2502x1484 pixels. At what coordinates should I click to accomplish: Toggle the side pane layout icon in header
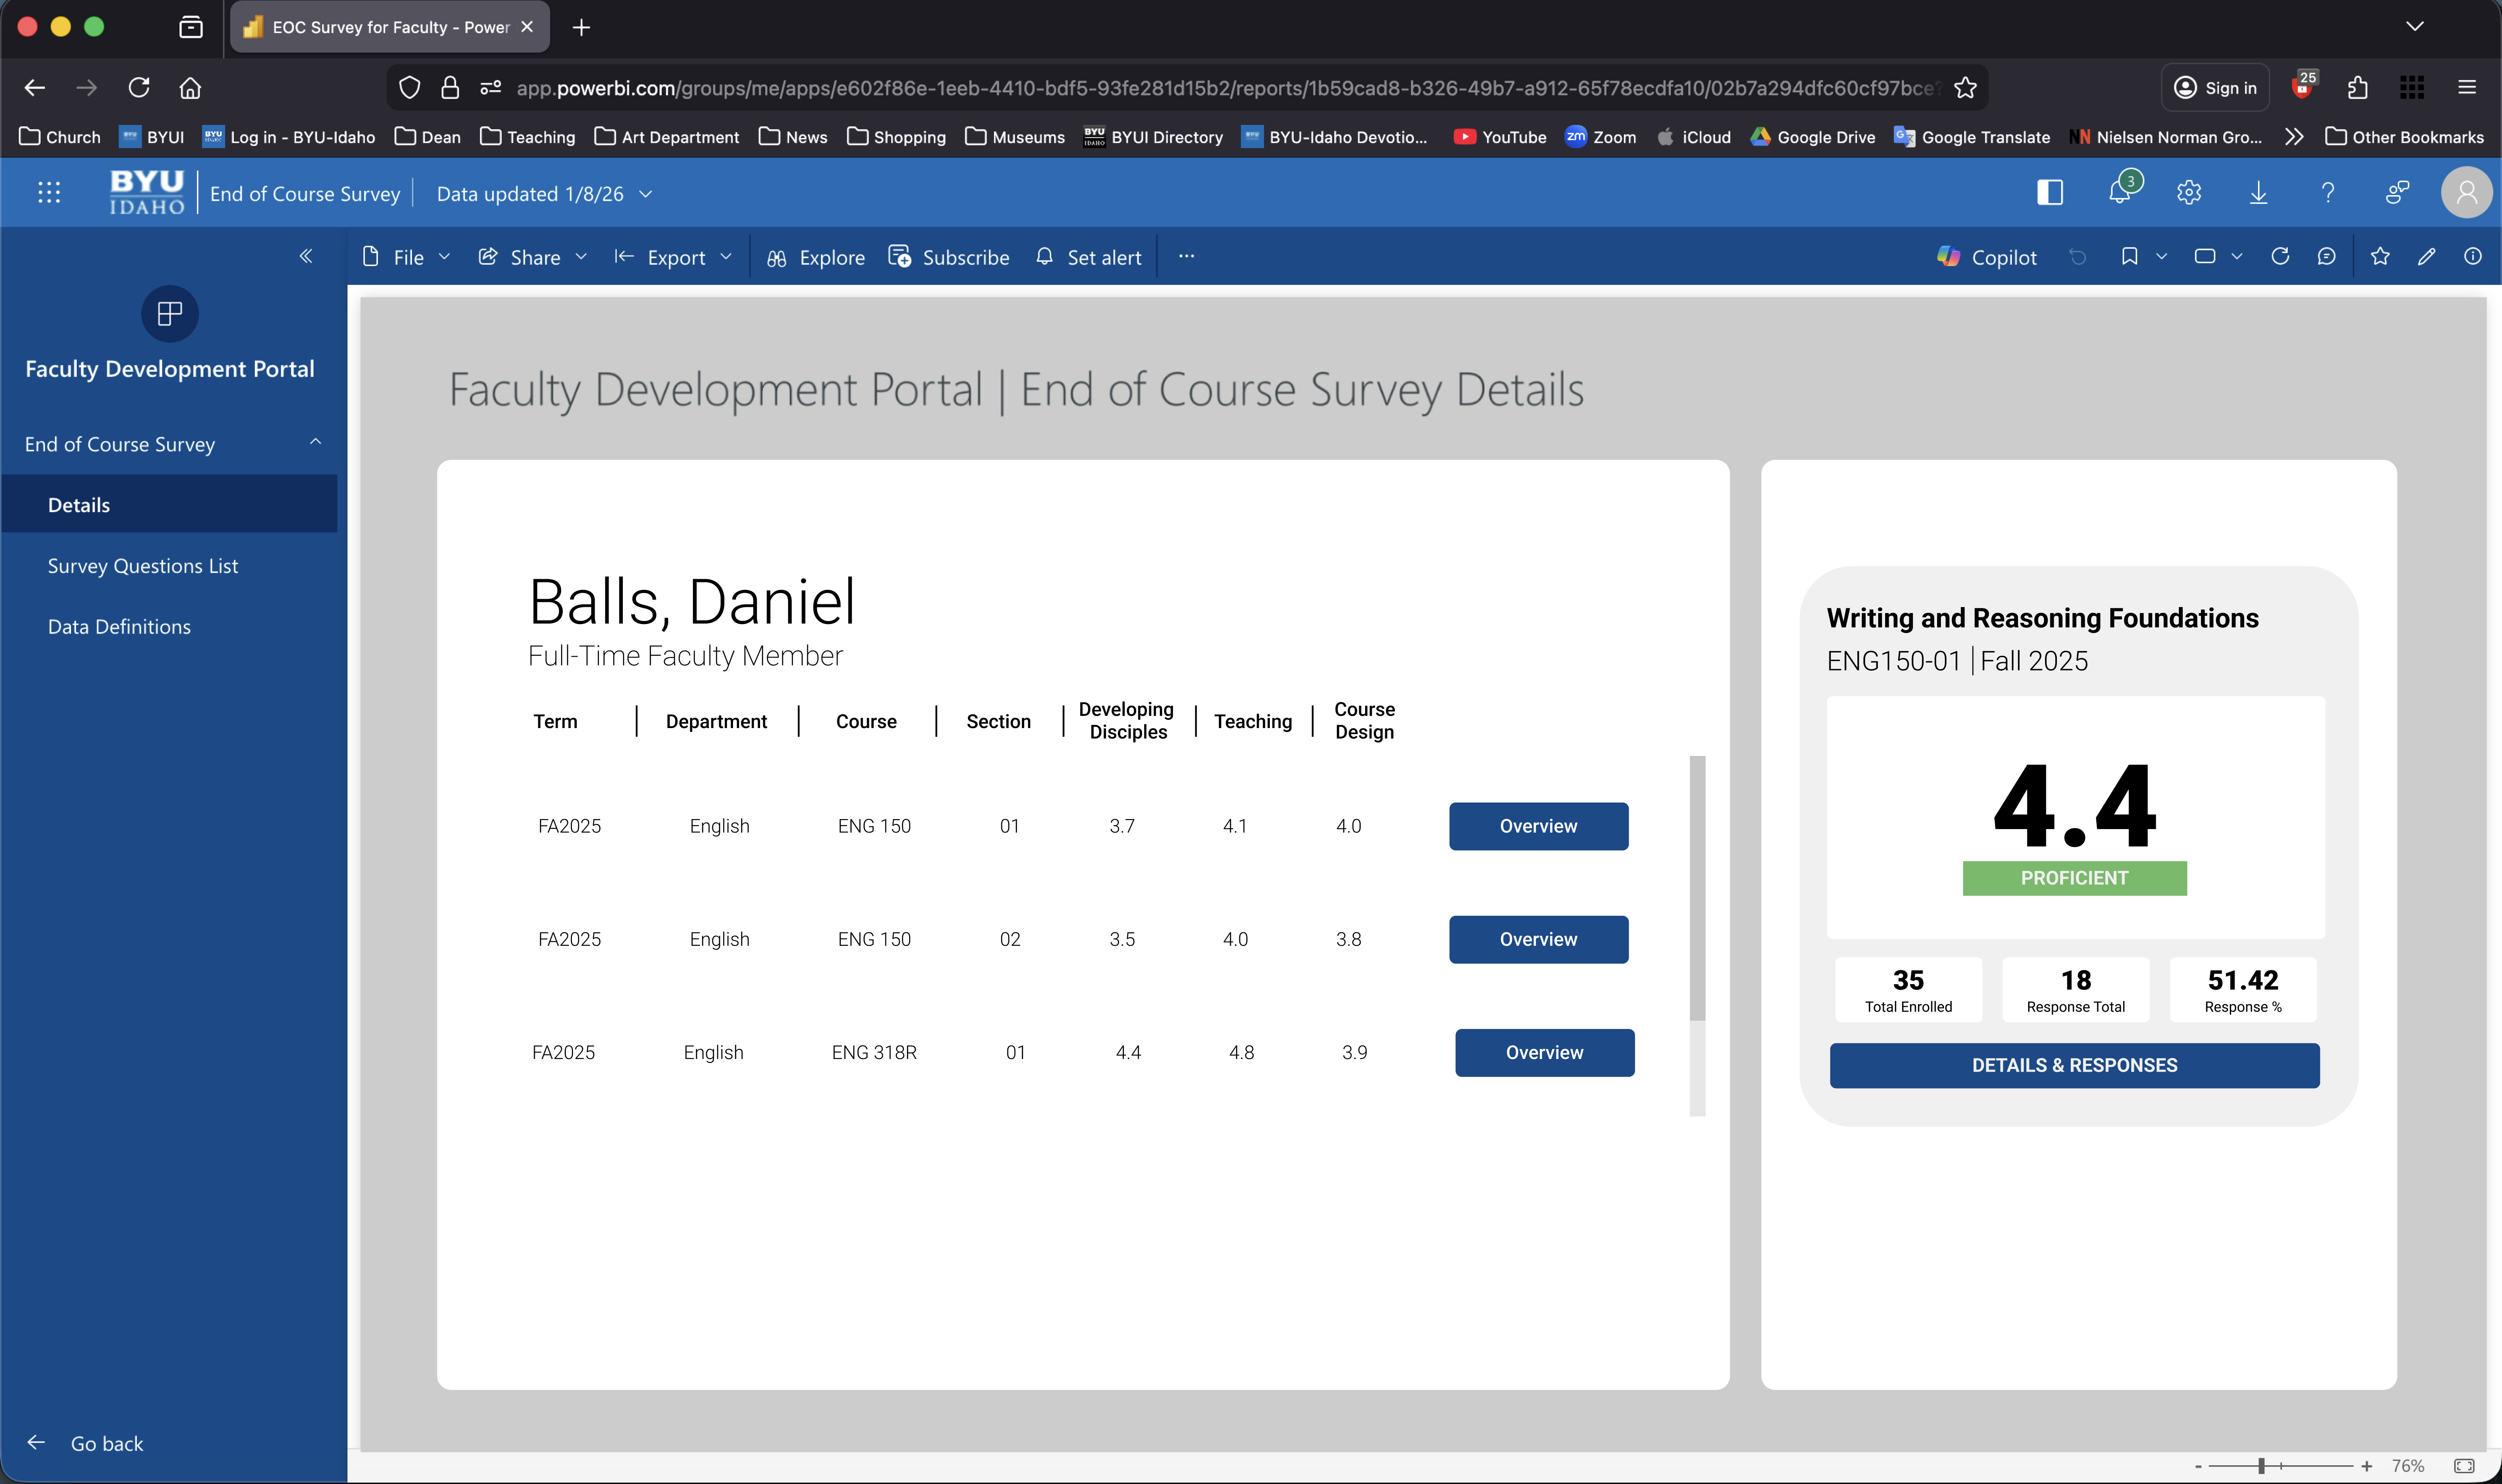point(2050,192)
